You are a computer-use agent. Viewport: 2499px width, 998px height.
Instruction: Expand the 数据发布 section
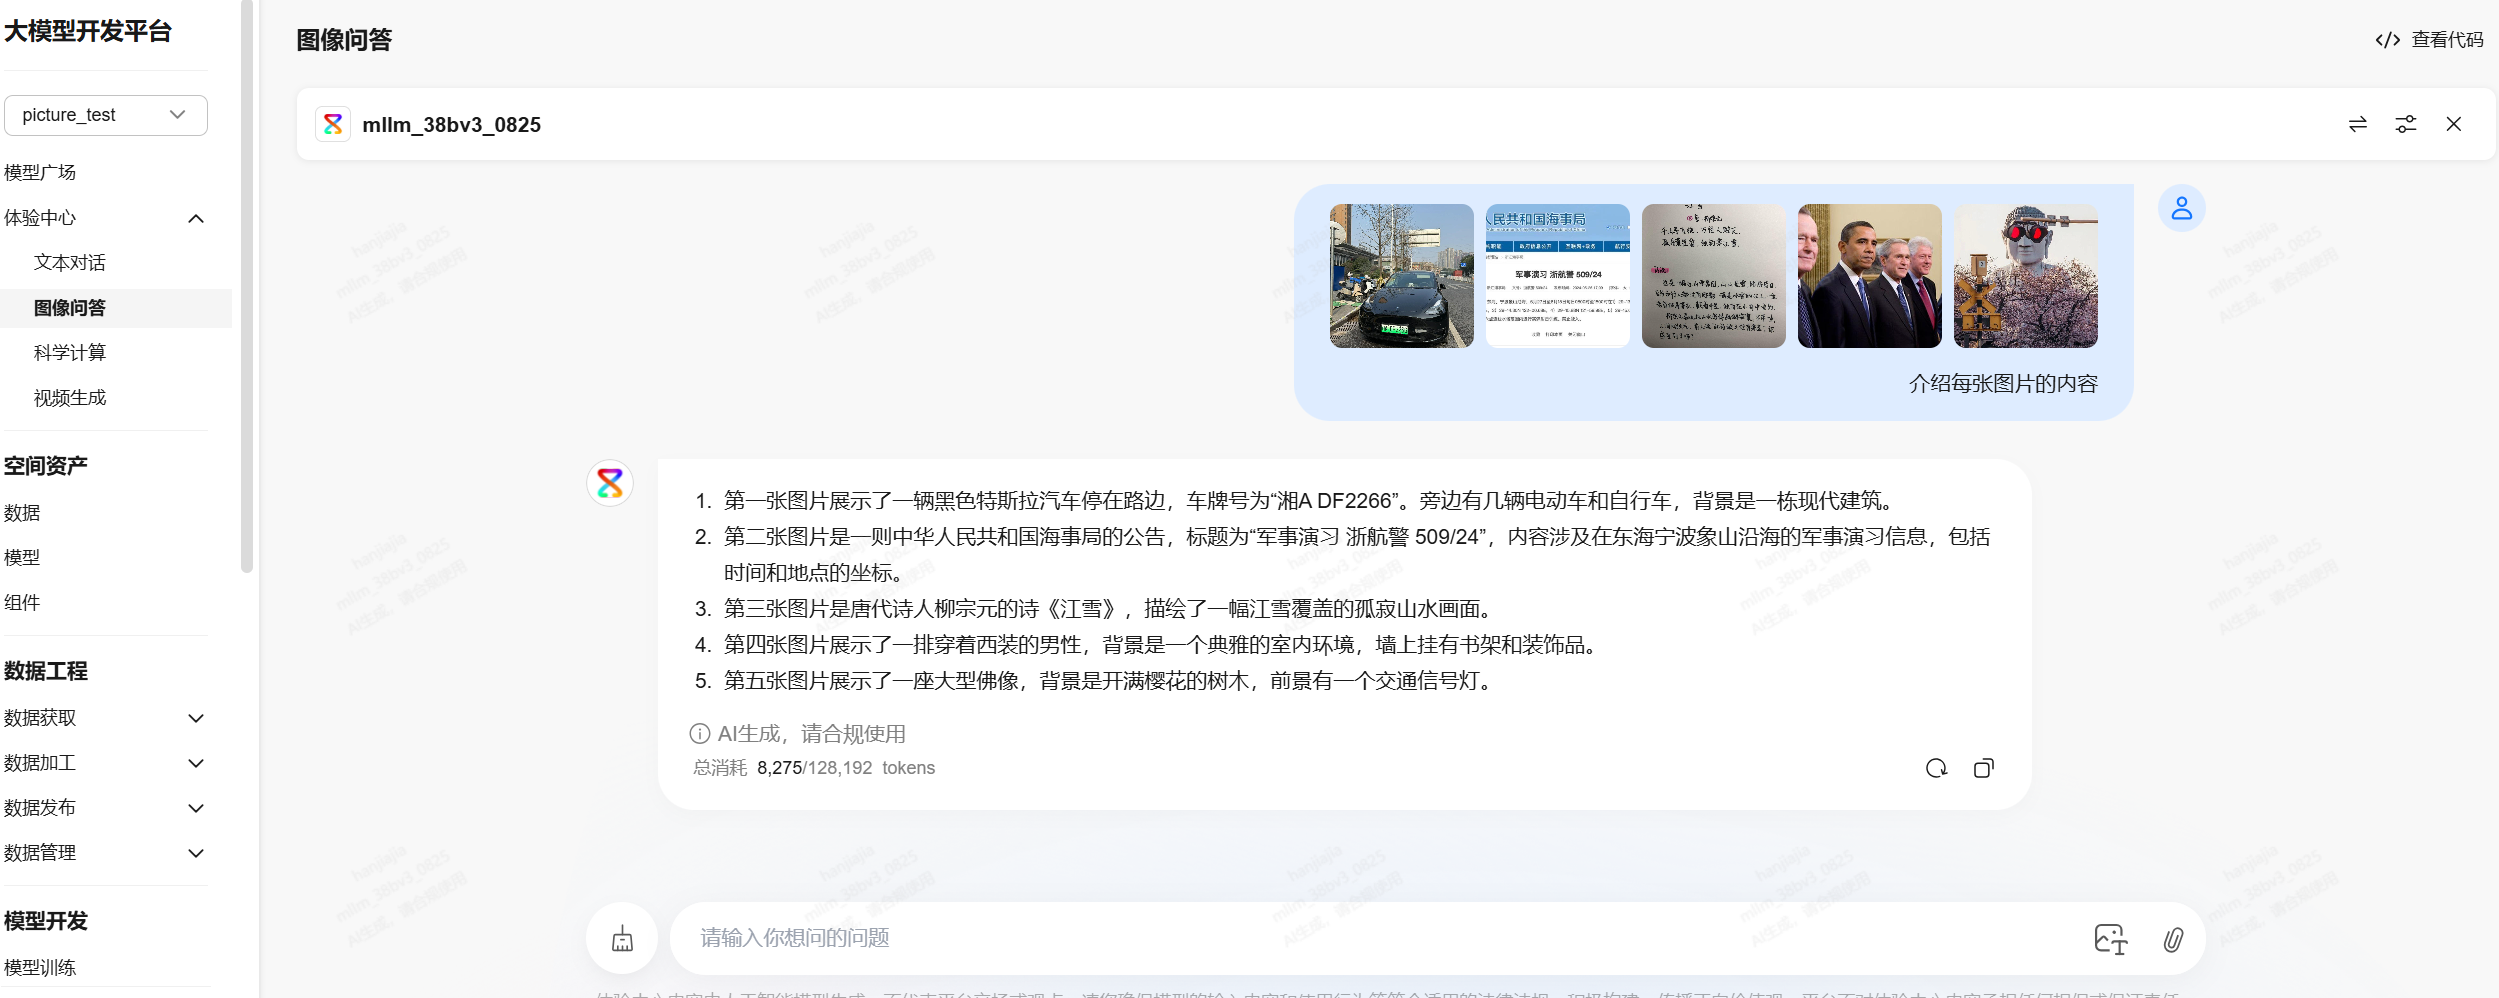(196, 808)
